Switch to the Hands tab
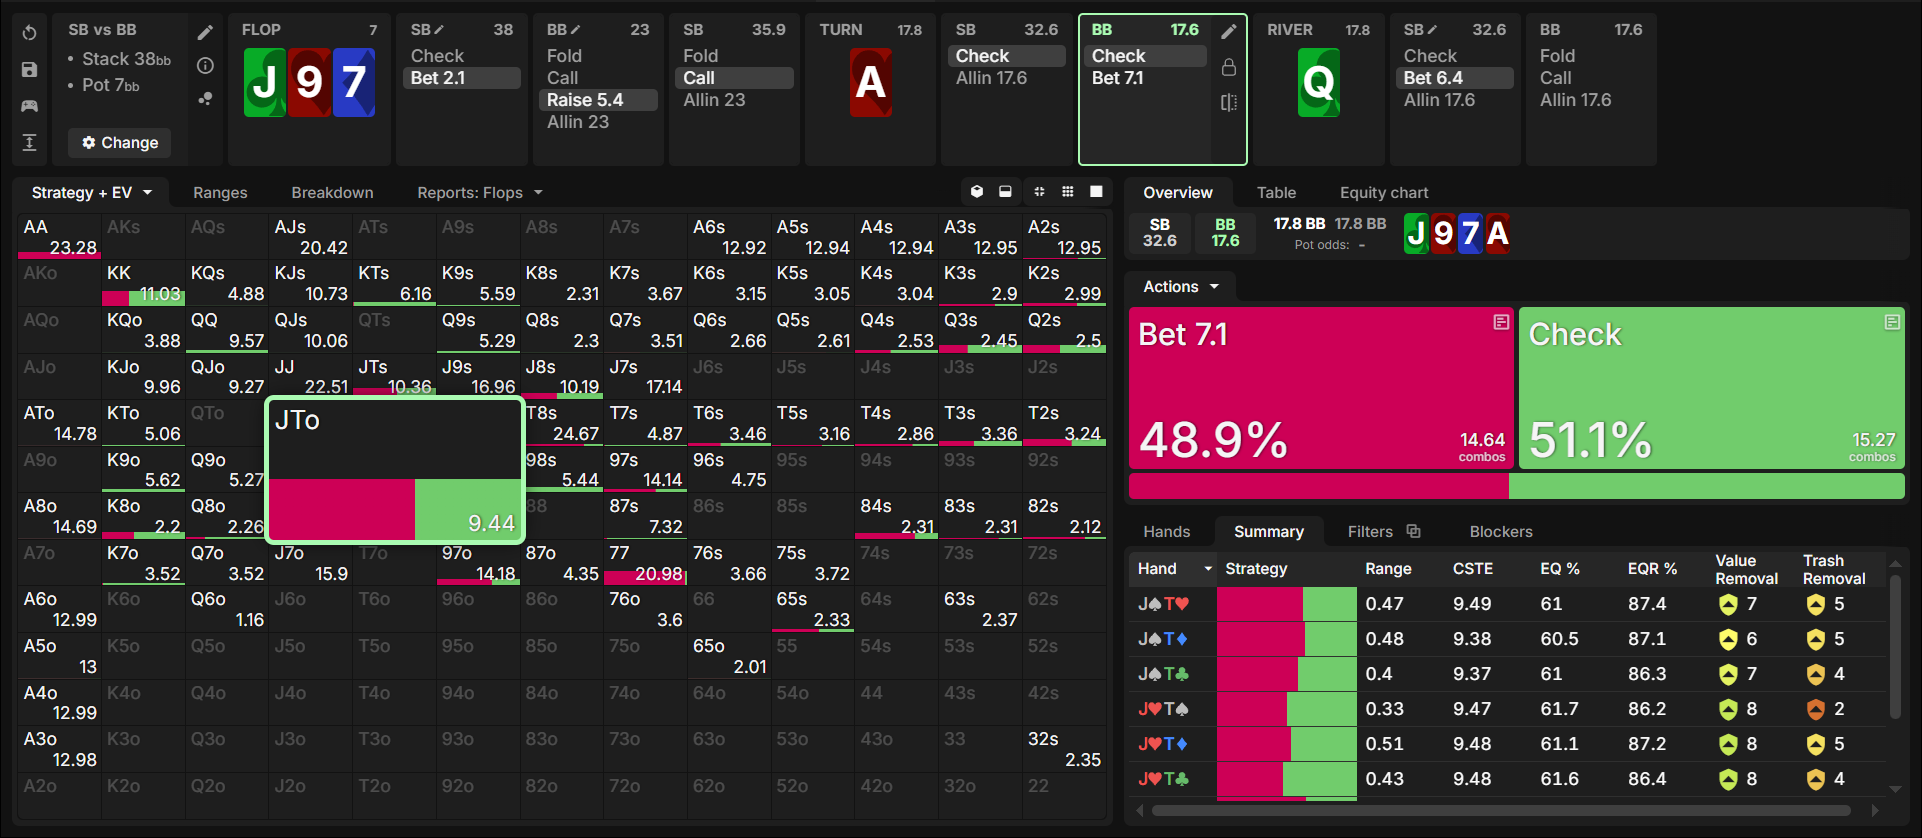Image resolution: width=1922 pixels, height=838 pixels. (x=1167, y=532)
